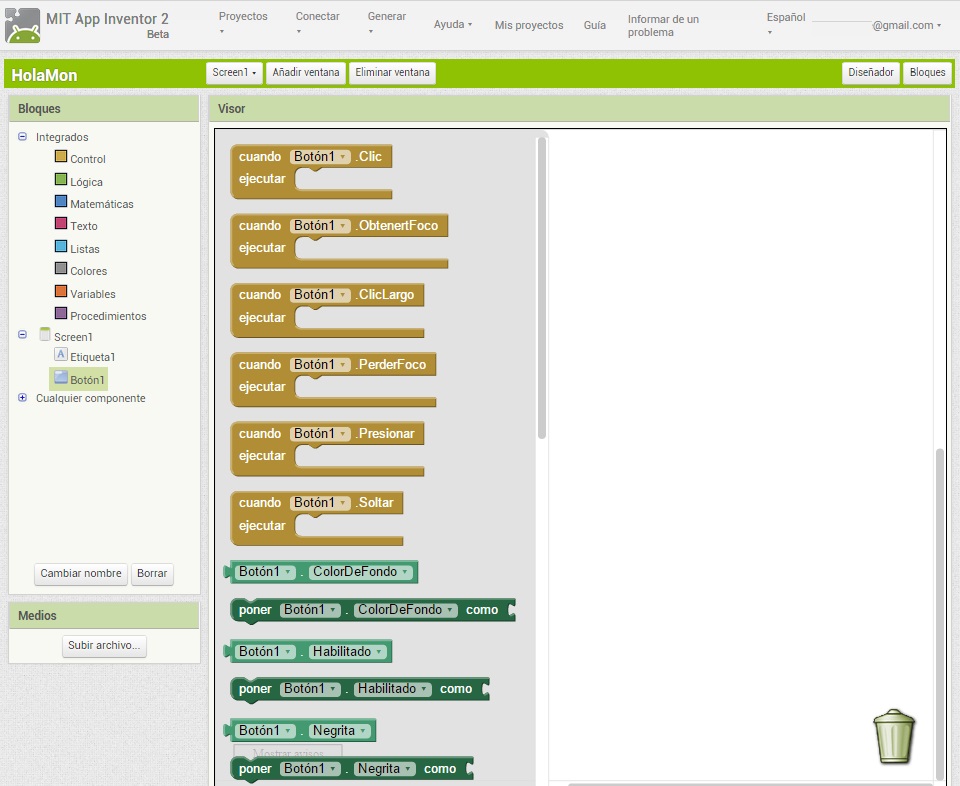This screenshot has height=786, width=960.
Task: Select the Control blocks color square
Action: 61,156
